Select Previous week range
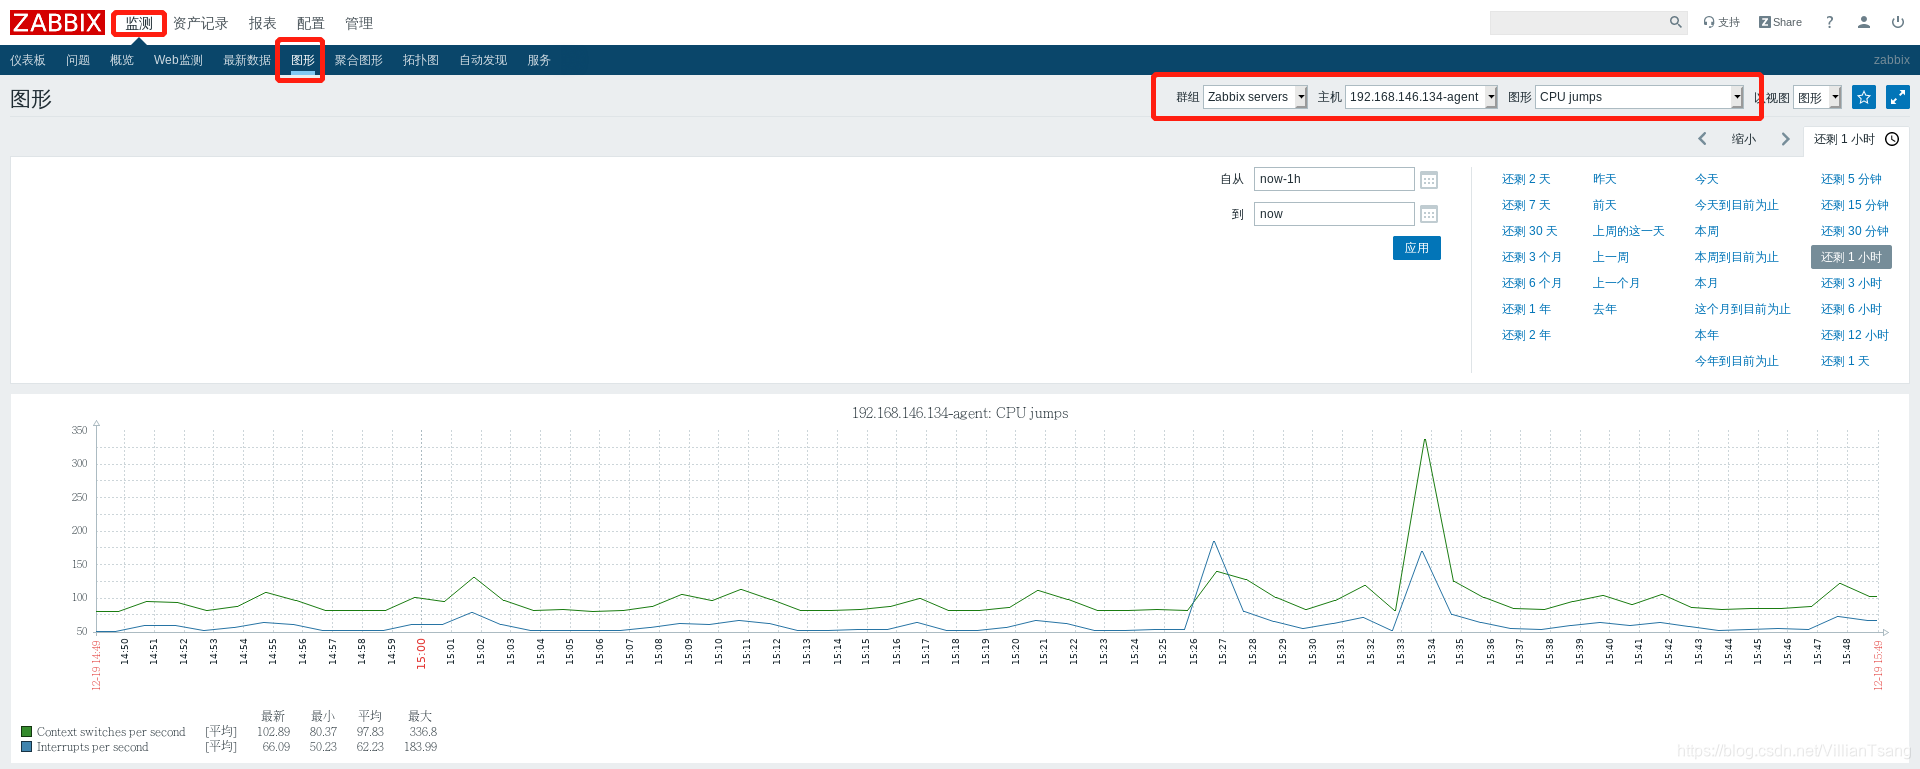The width and height of the screenshot is (1920, 769). tap(1611, 257)
